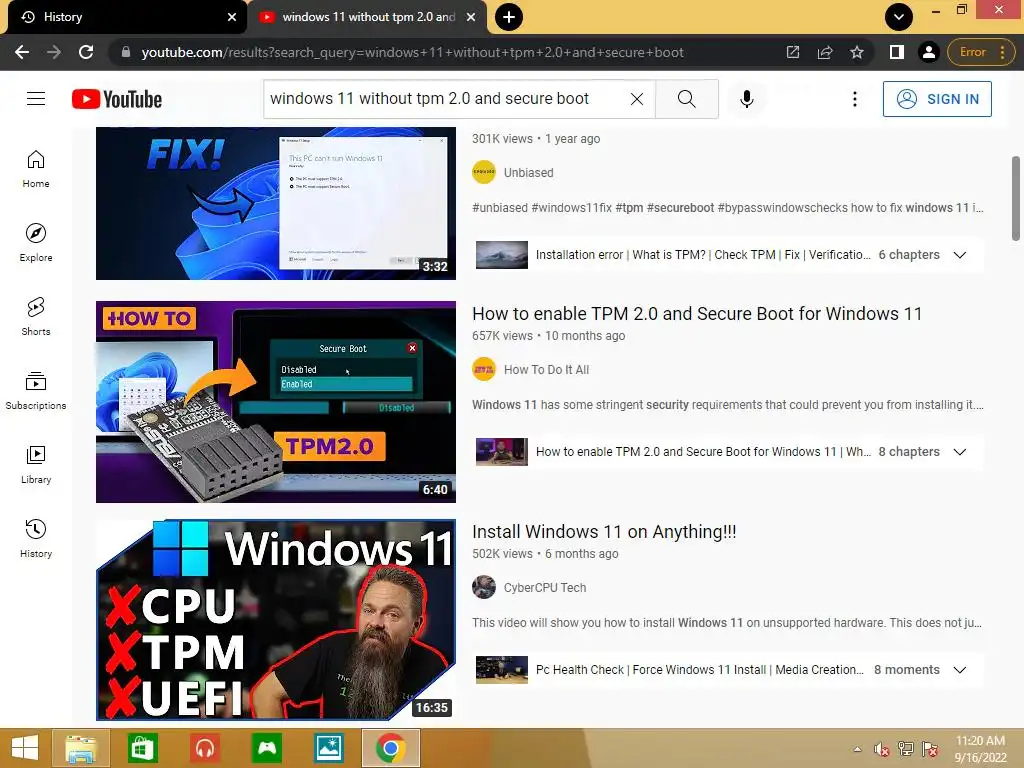Open the Unbiased channel avatar
The width and height of the screenshot is (1024, 768).
point(484,172)
